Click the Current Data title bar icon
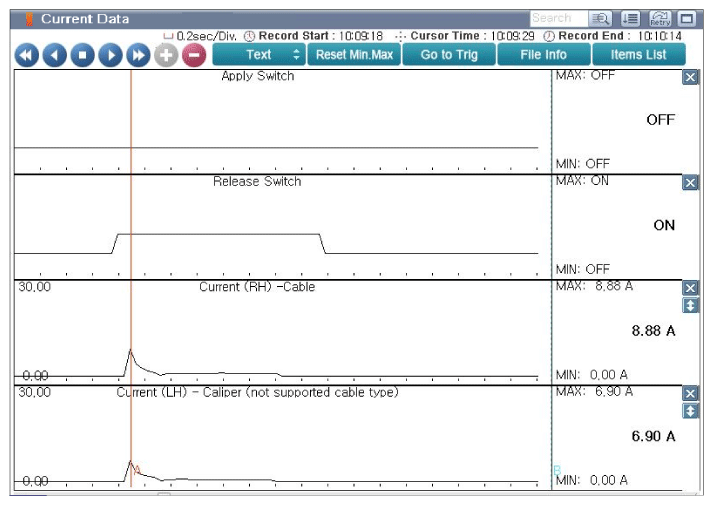 (x=30, y=19)
